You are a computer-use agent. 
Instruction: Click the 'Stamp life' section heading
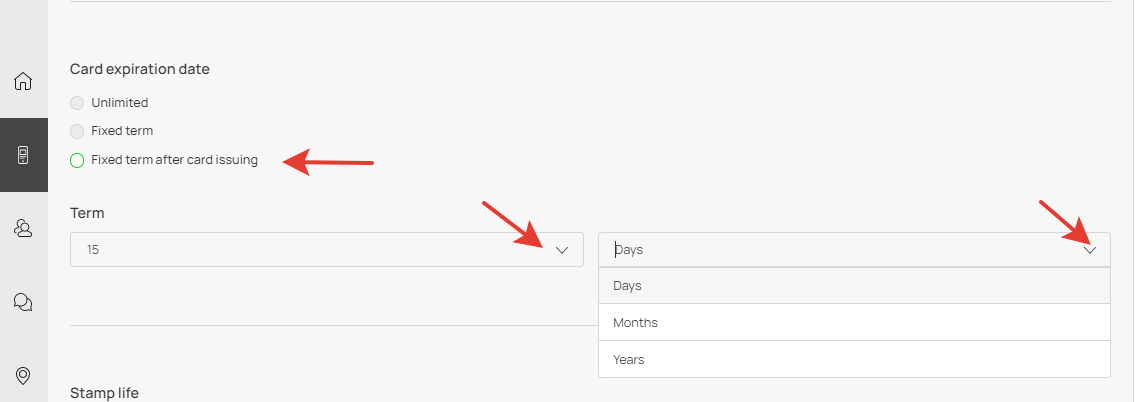104,393
